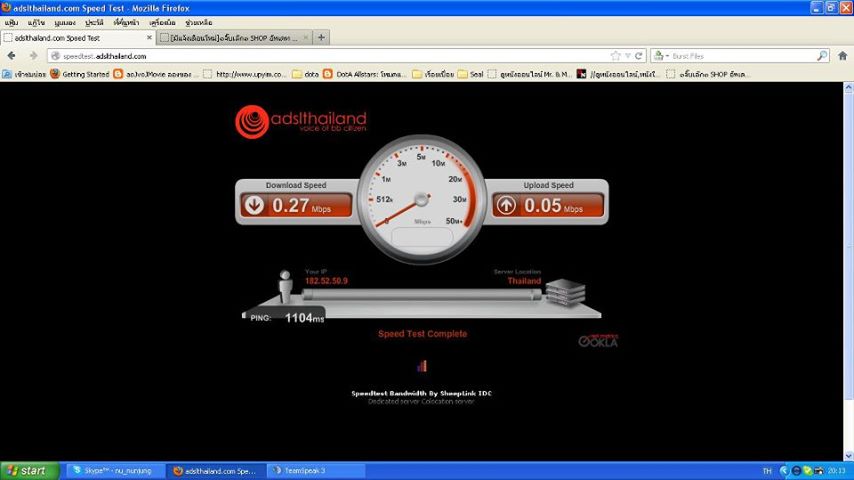Close the adslthailand.com Speed Test tab
This screenshot has width=854, height=480.
point(149,38)
